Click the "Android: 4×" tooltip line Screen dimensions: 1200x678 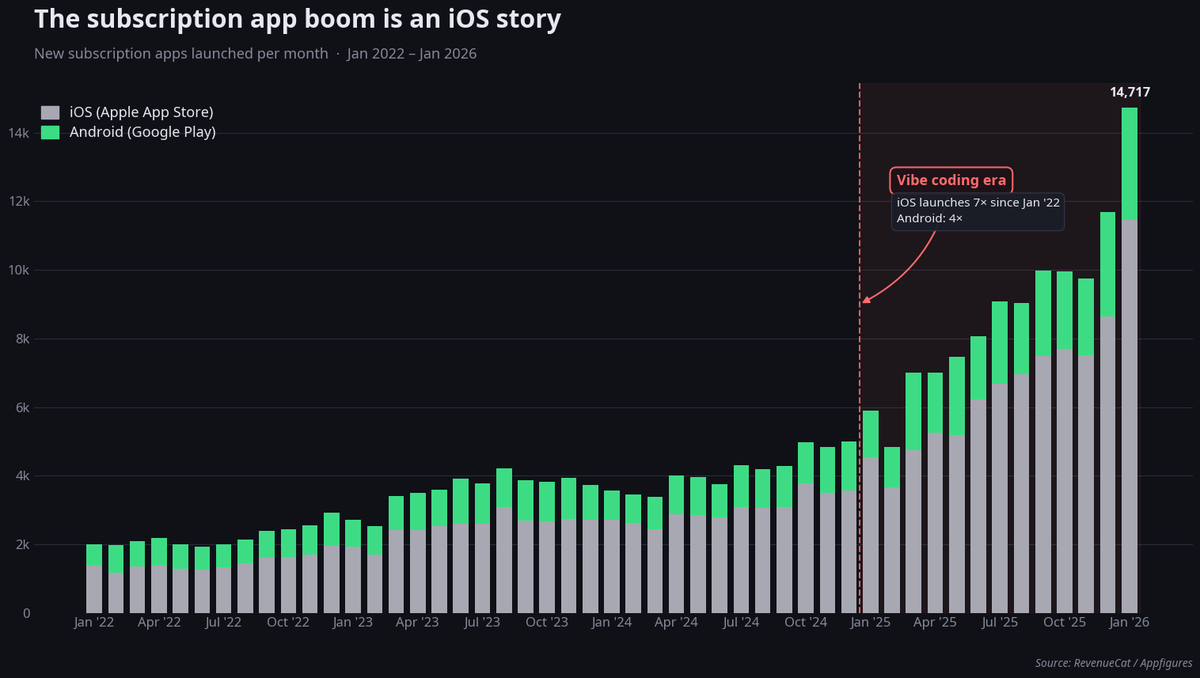(x=929, y=217)
